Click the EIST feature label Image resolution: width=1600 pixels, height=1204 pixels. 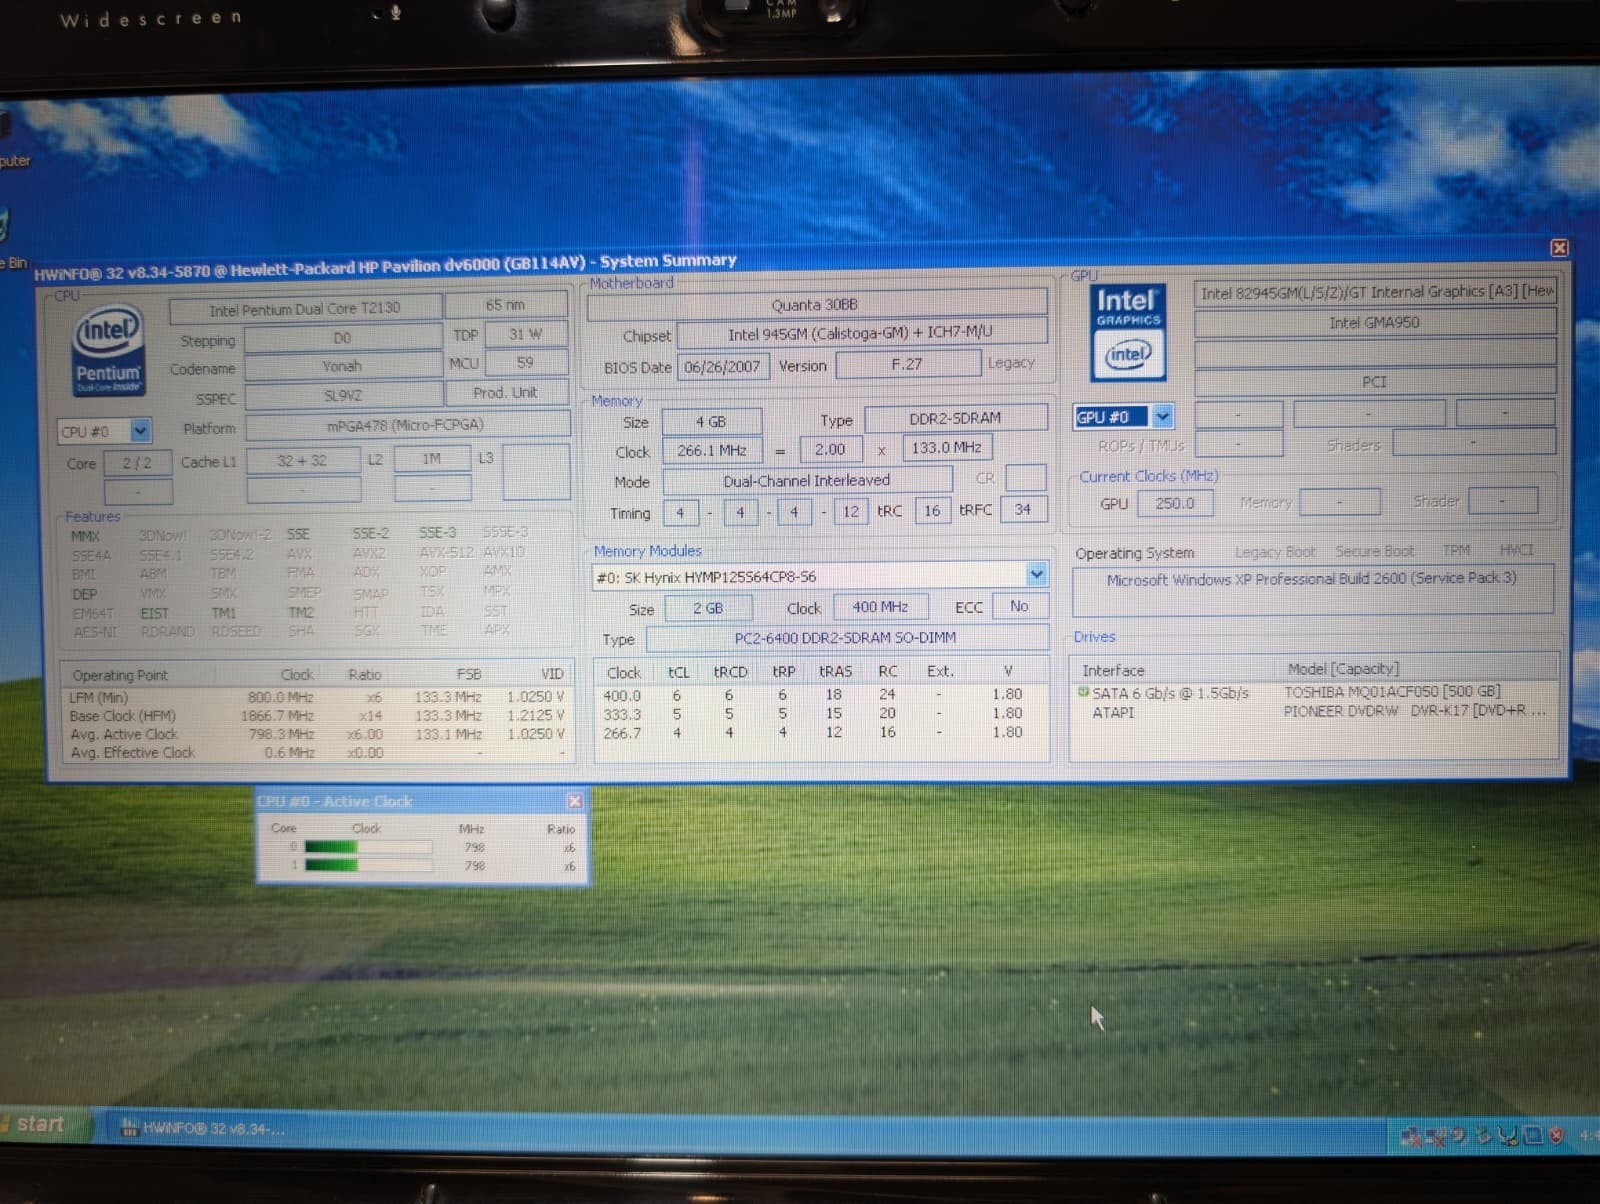click(x=154, y=613)
